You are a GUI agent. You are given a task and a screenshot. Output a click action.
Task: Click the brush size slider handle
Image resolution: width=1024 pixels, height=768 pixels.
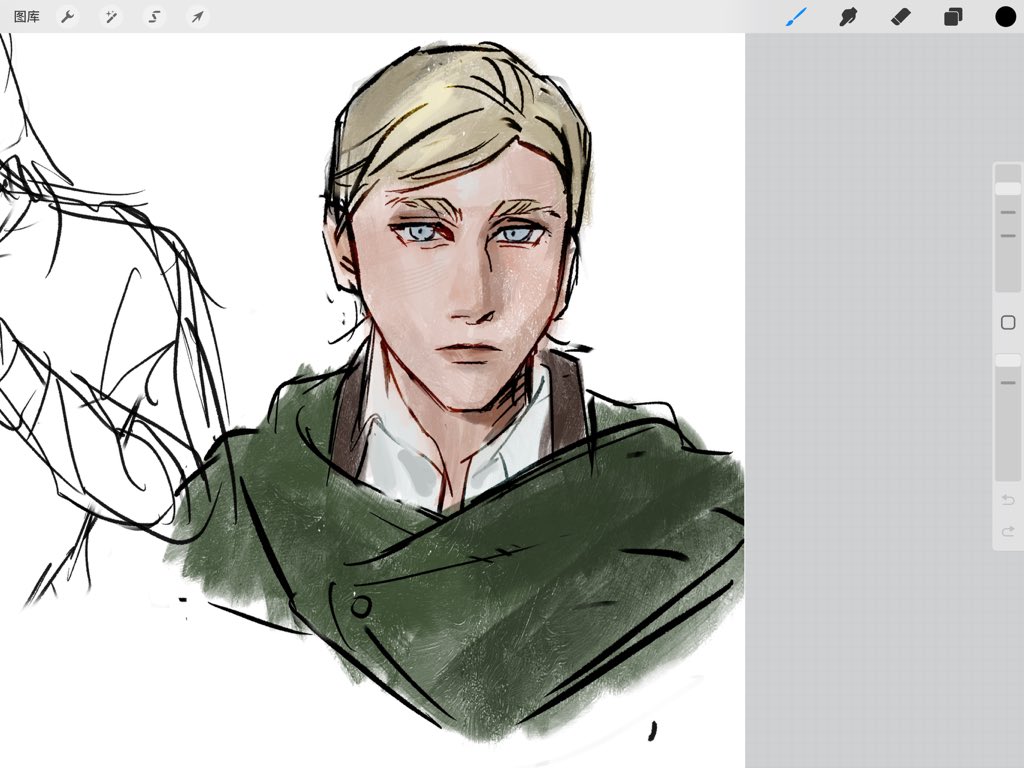tap(1008, 188)
